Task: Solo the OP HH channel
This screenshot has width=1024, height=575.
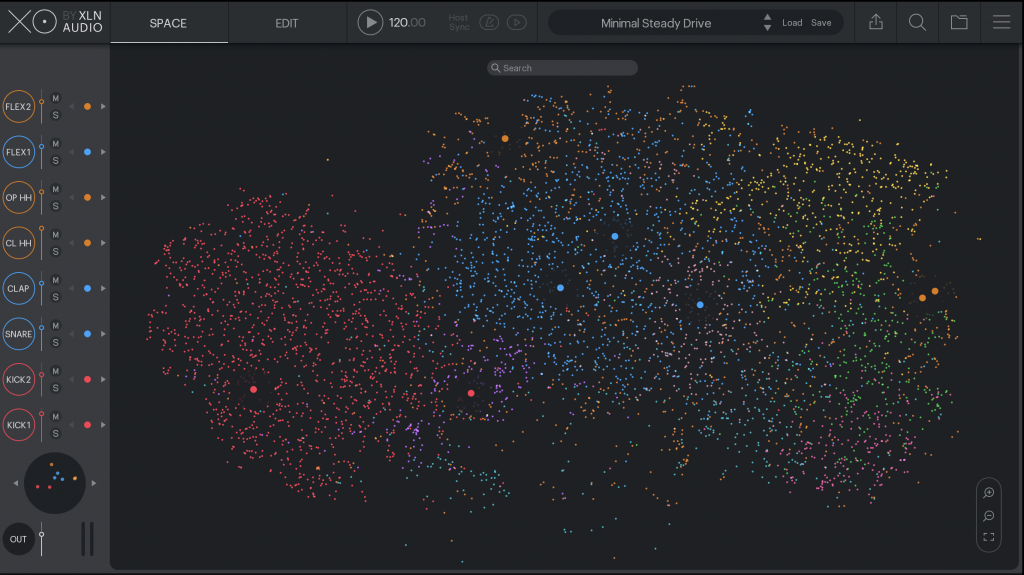Action: (56, 206)
